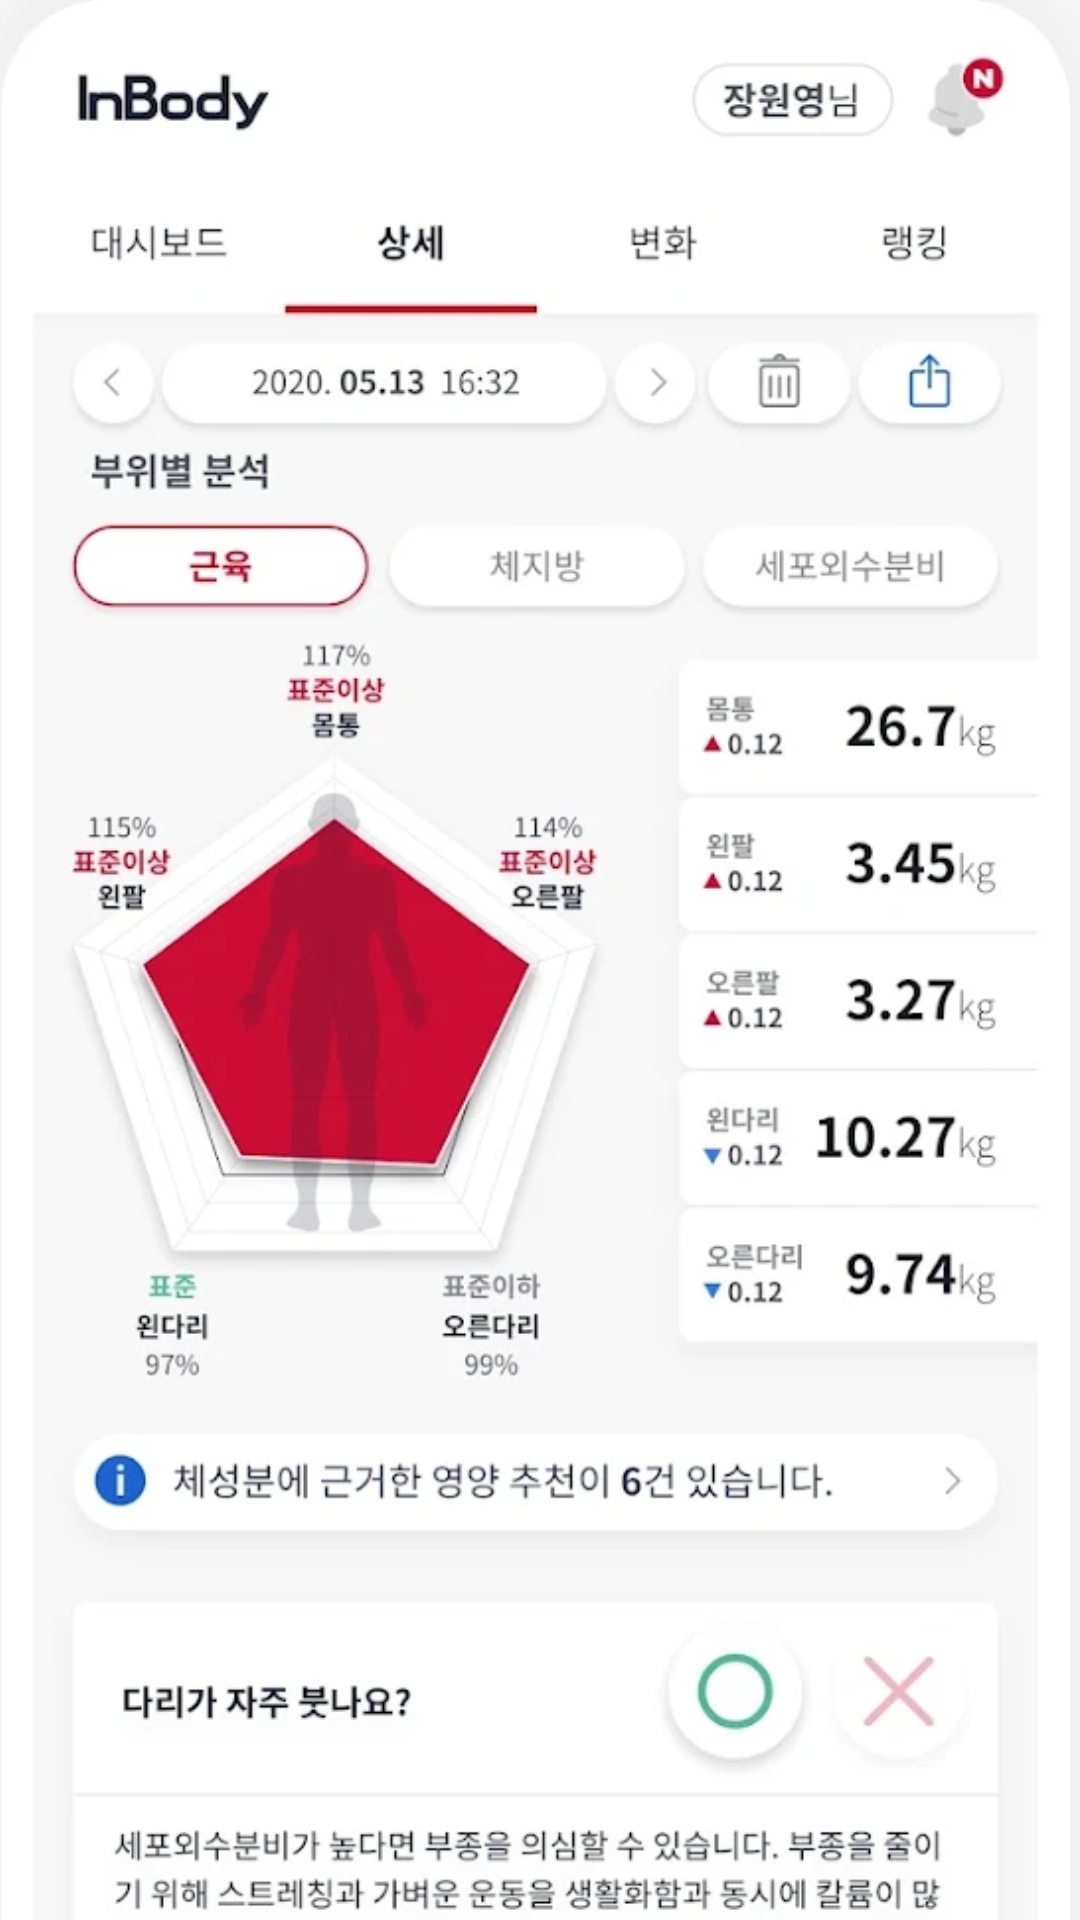The width and height of the screenshot is (1080, 1920).
Task: Tap the 몸통 26.7kg card
Action: 856,727
